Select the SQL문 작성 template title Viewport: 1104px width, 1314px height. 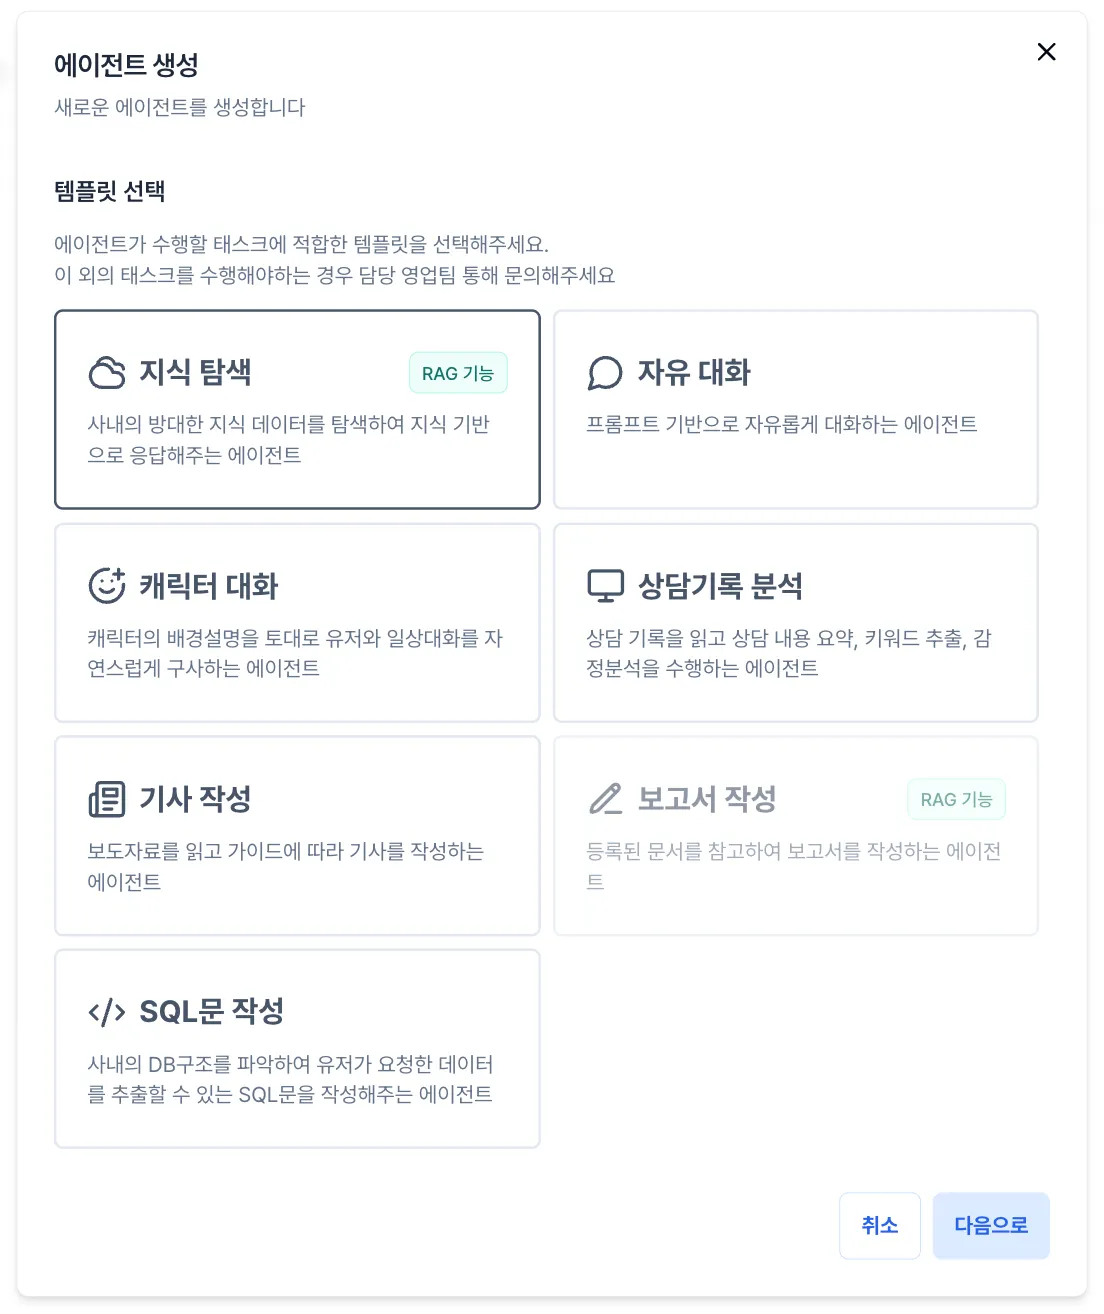tap(211, 1012)
